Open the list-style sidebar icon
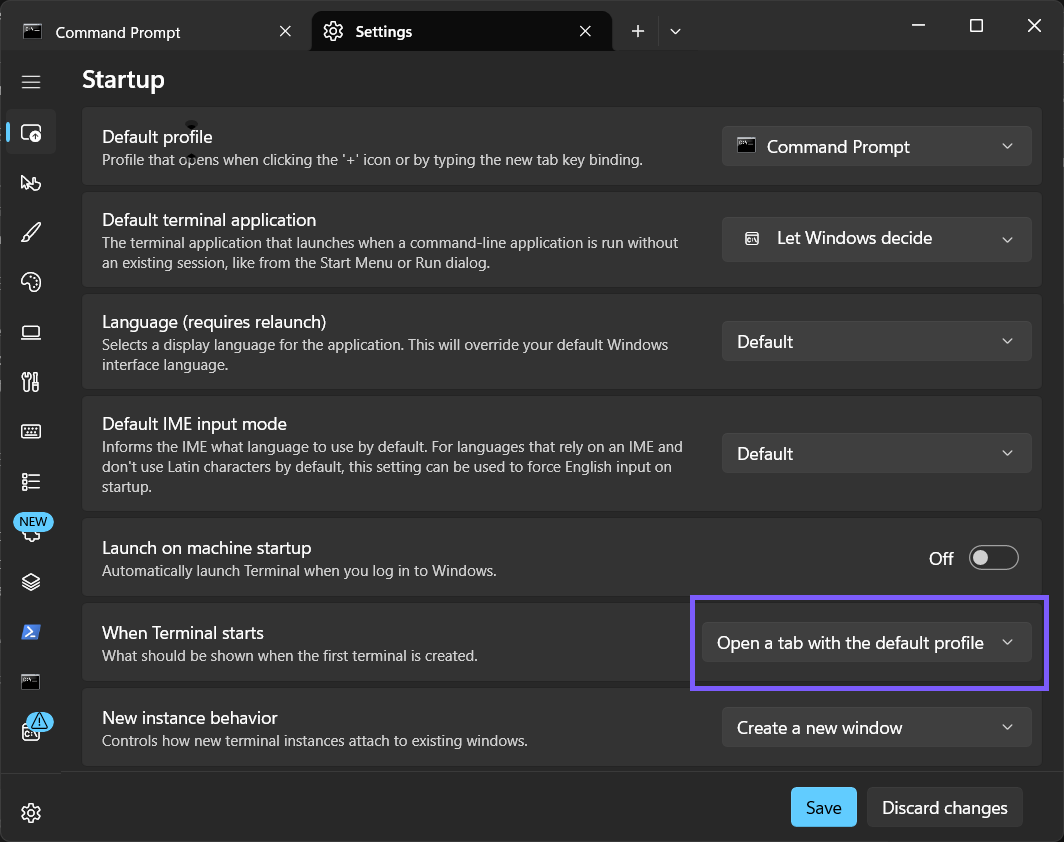This screenshot has width=1064, height=842. click(x=31, y=482)
